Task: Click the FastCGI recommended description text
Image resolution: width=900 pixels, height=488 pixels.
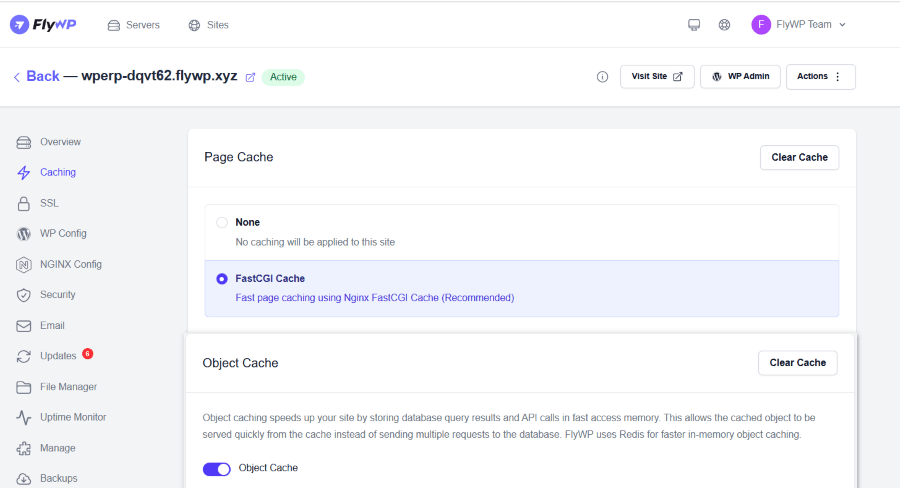Action: (375, 298)
